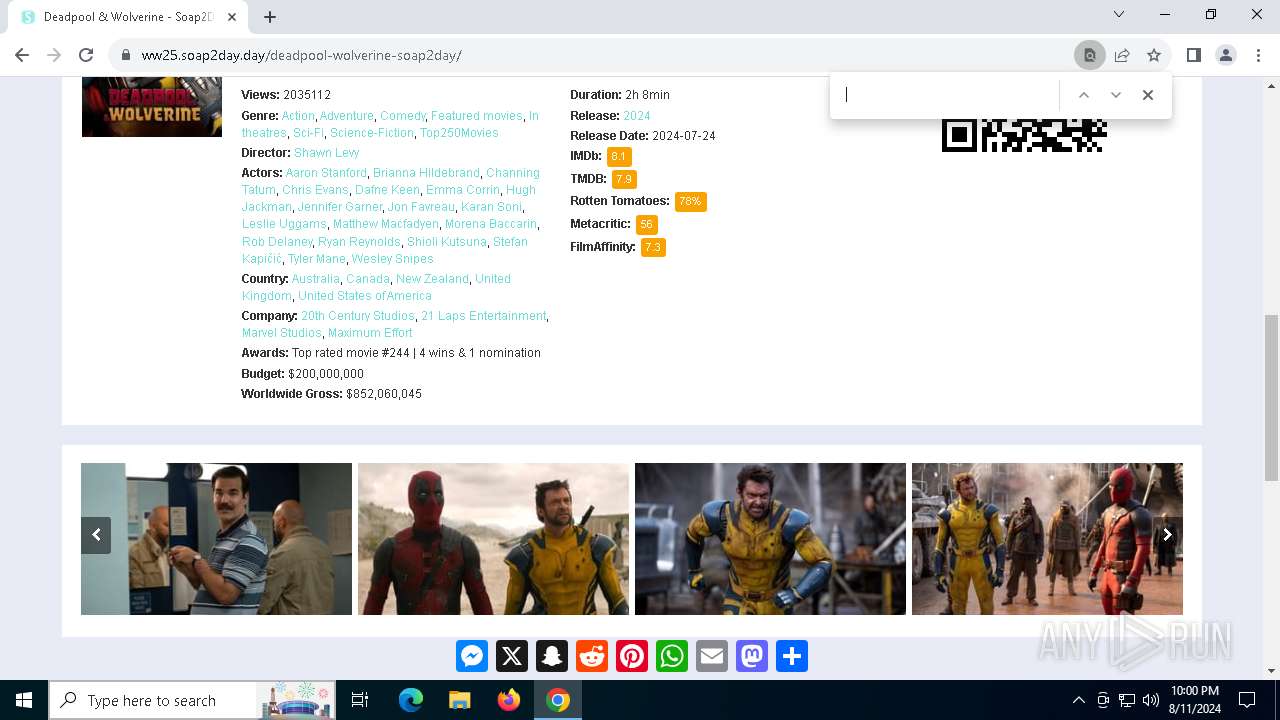
Task: Share via Facebook Messenger icon
Action: point(472,656)
